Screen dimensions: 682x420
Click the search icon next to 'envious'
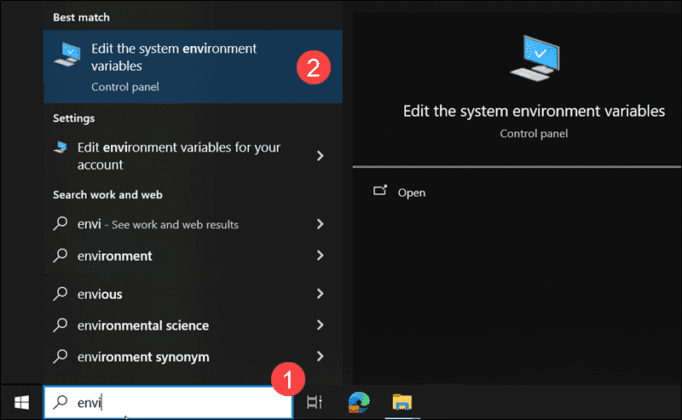pyautogui.click(x=62, y=294)
